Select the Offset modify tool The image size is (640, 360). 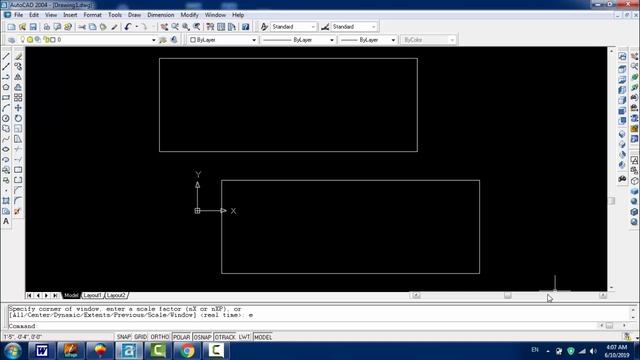coord(18,87)
